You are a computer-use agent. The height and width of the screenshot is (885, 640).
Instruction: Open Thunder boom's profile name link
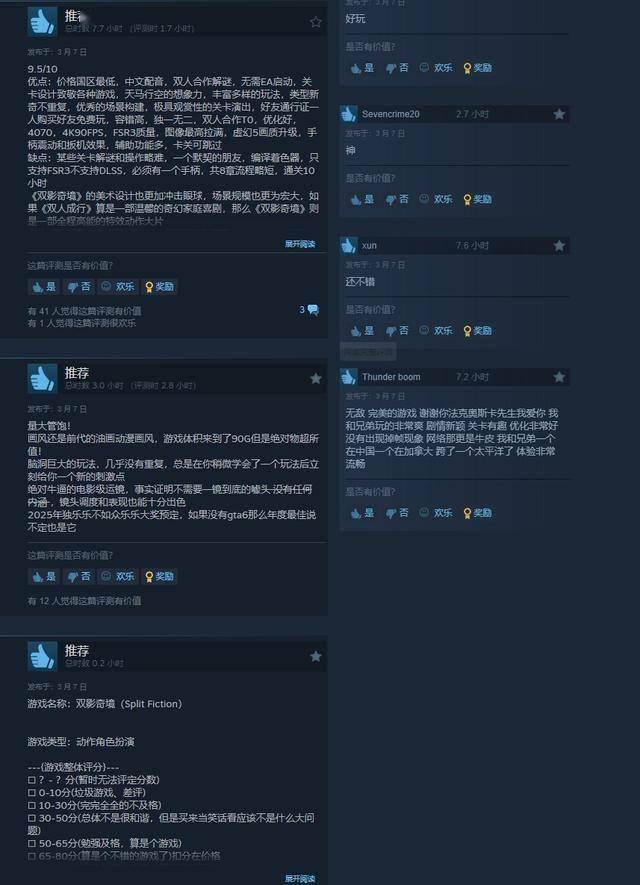391,376
